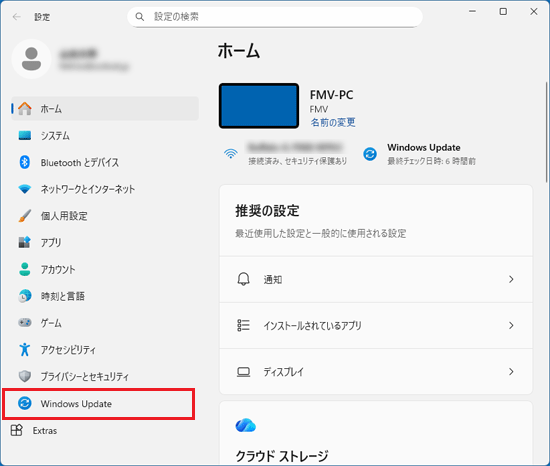Expand the 通知 row chevron

tap(511, 279)
